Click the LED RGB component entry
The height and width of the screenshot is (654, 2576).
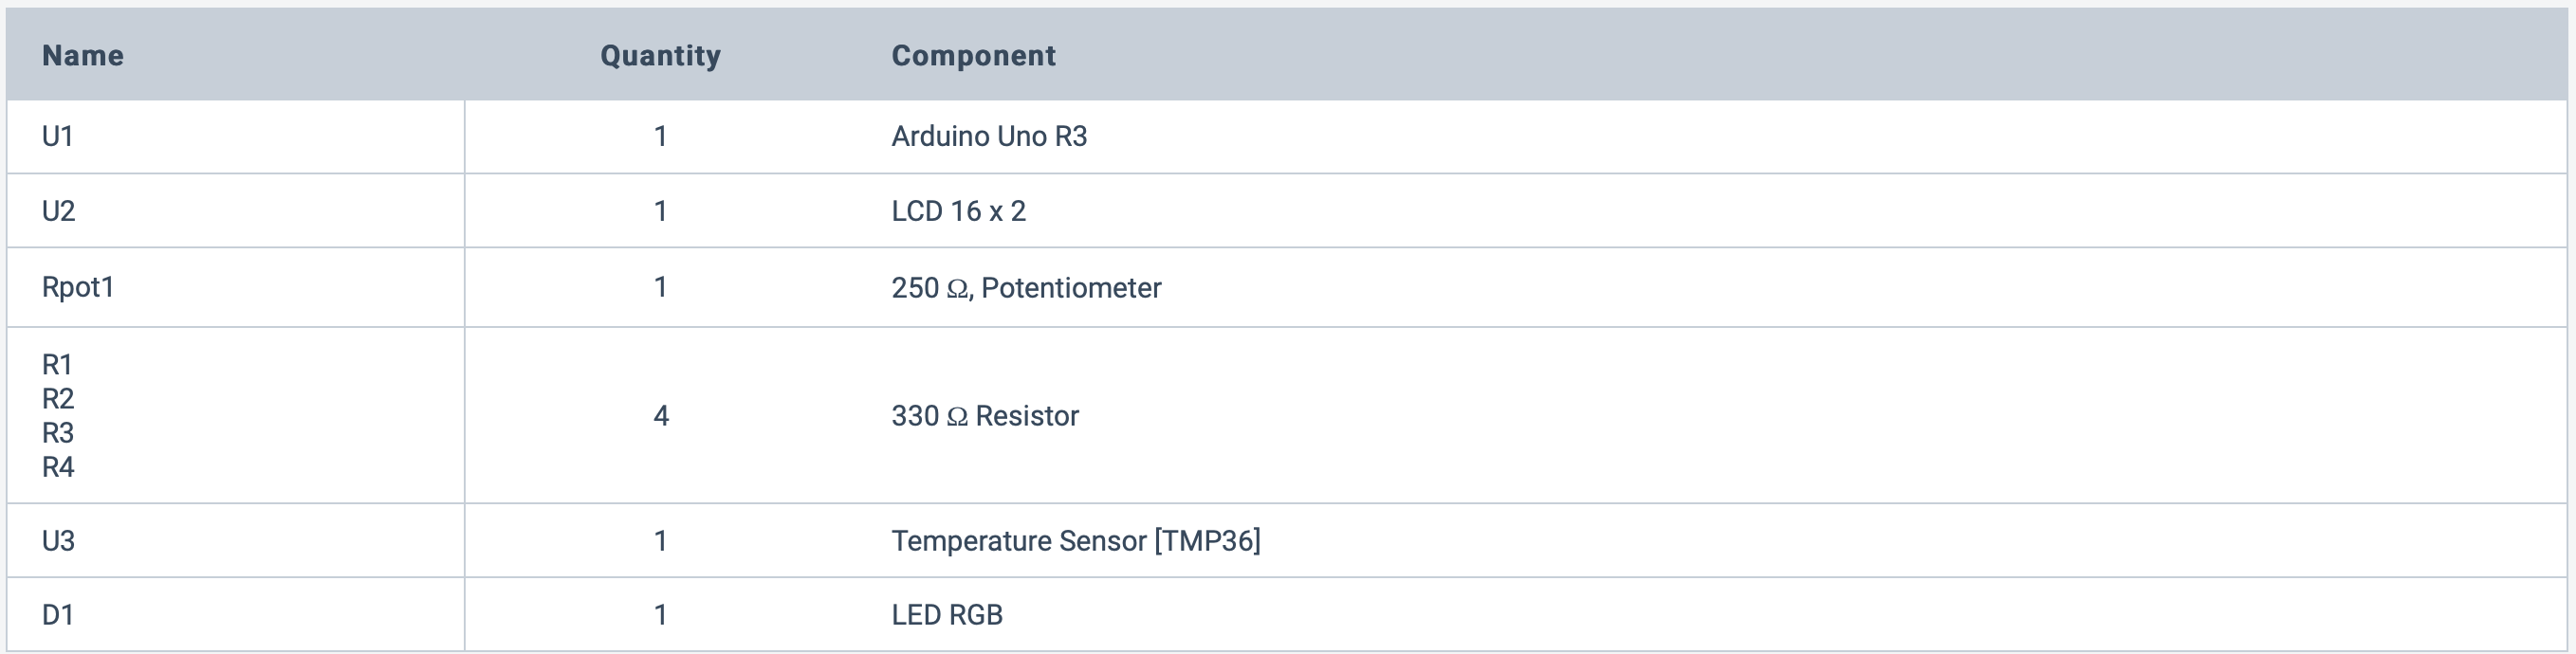(x=947, y=615)
